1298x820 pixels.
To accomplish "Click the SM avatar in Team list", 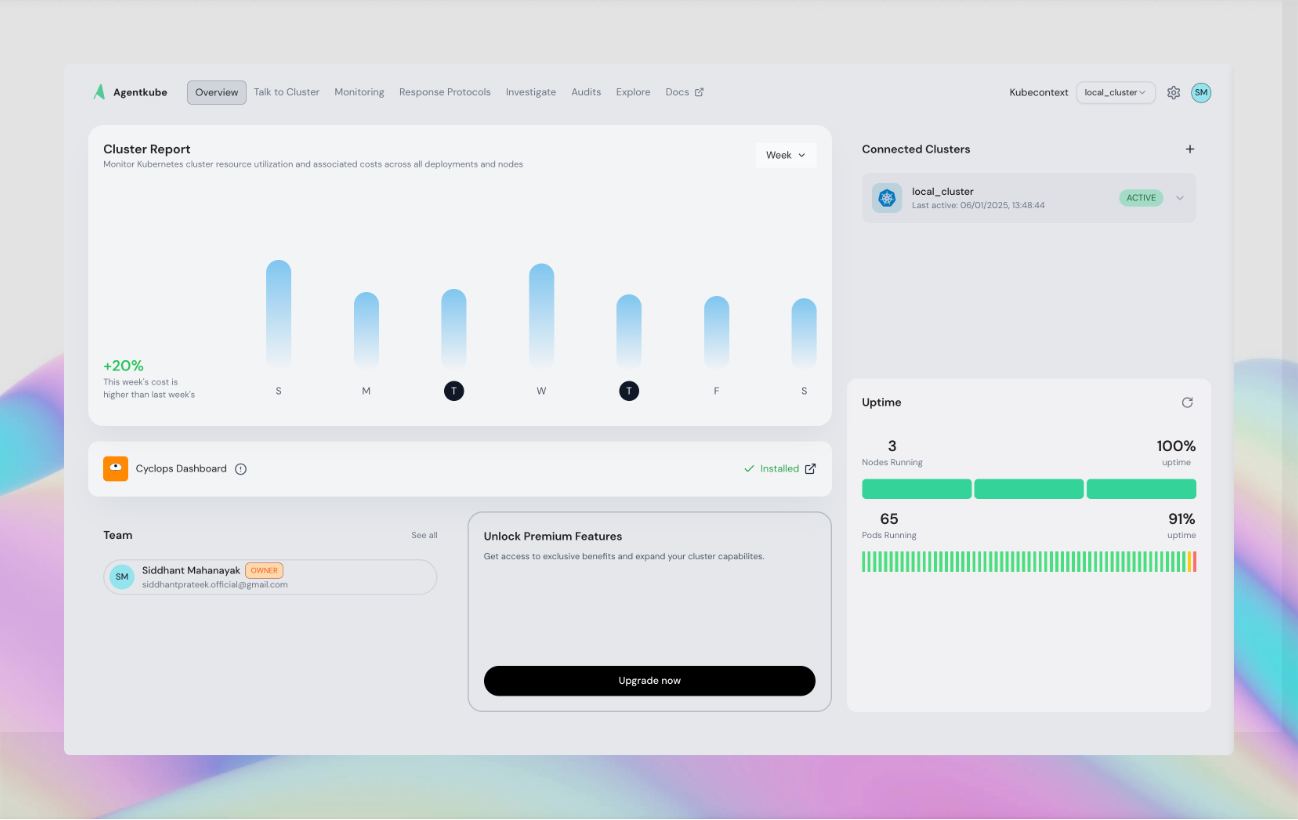I will [122, 577].
